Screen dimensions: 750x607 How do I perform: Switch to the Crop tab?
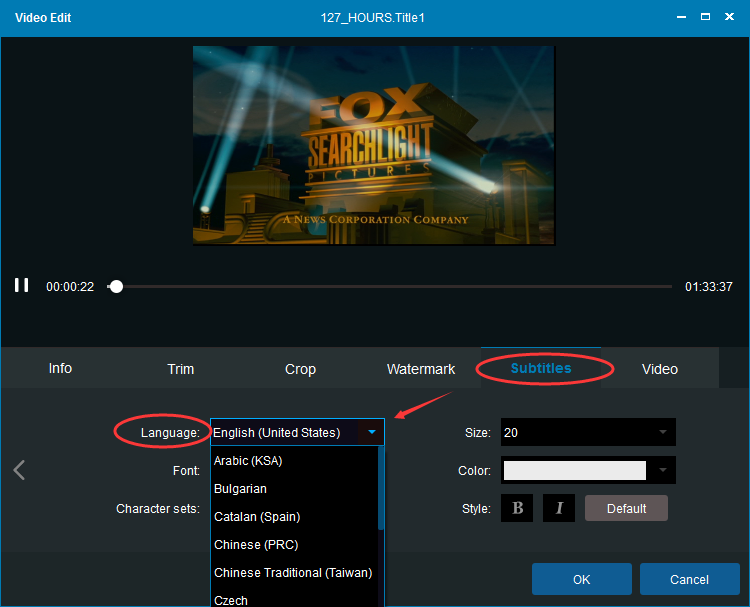pyautogui.click(x=300, y=369)
